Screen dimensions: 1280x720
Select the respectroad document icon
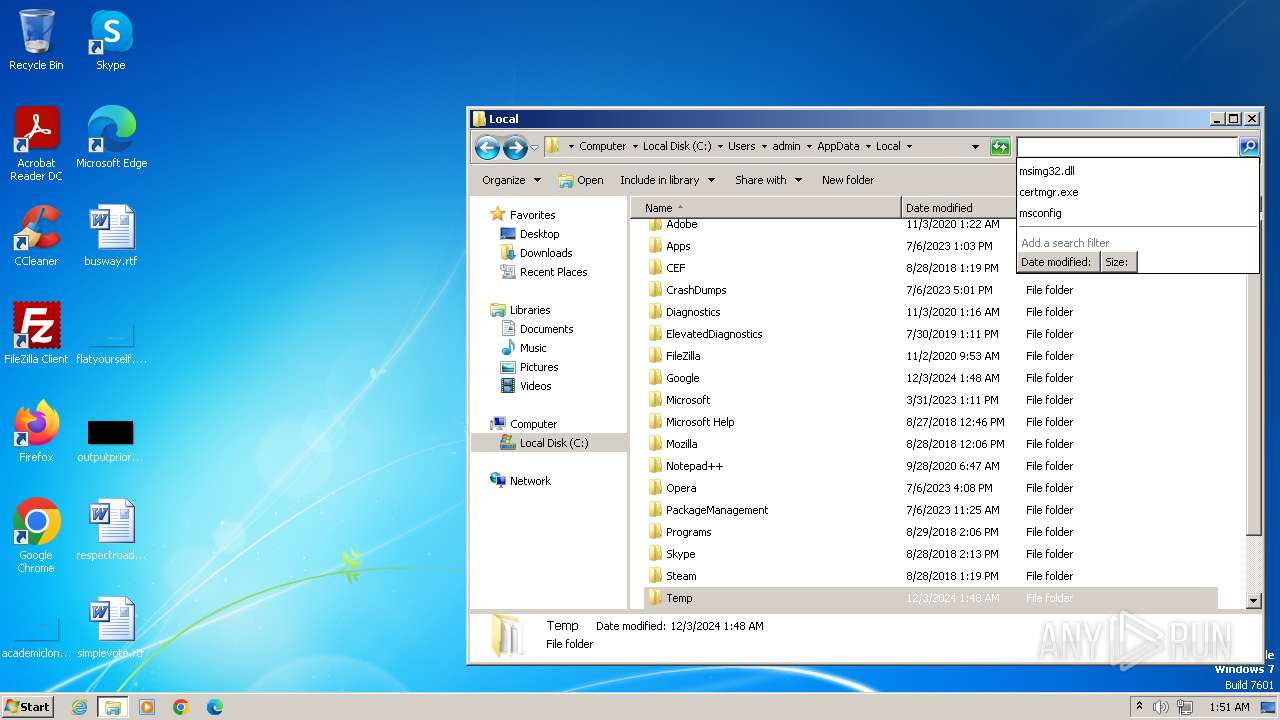(x=111, y=530)
